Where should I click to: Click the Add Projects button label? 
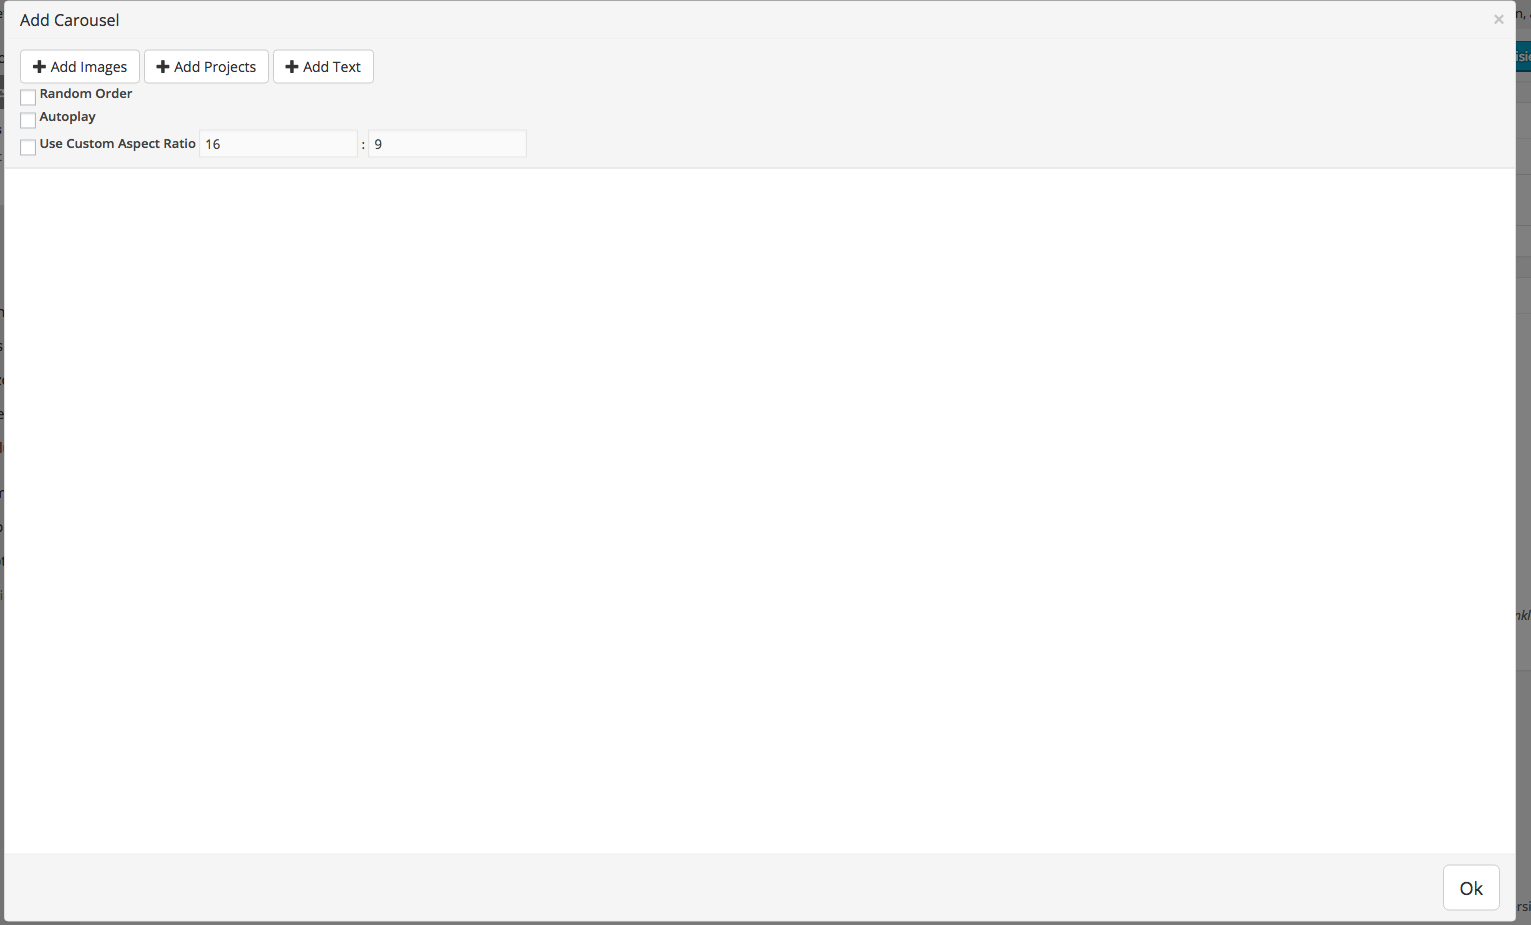point(215,67)
